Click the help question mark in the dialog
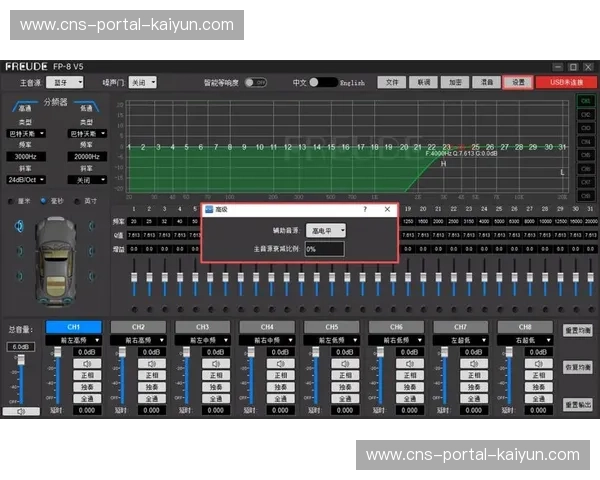 tap(364, 210)
